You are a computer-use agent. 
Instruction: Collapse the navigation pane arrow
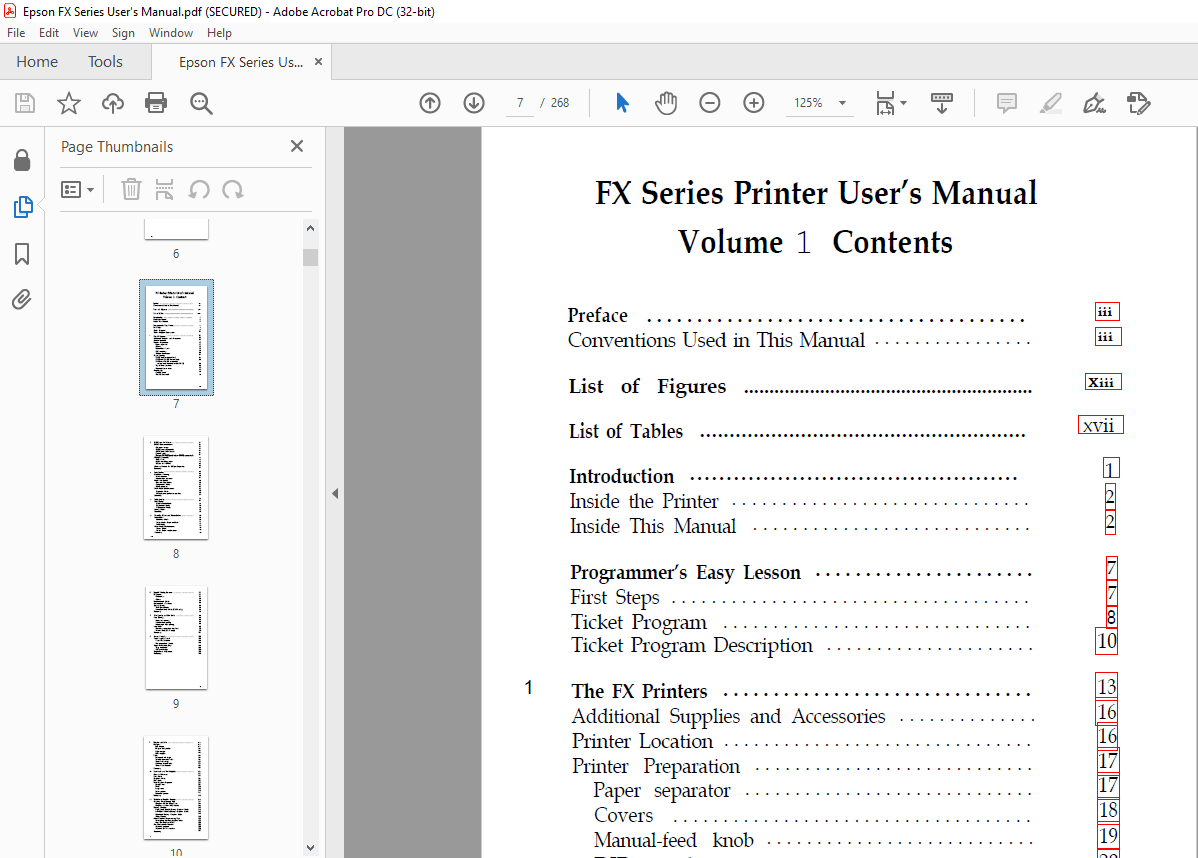(x=335, y=494)
